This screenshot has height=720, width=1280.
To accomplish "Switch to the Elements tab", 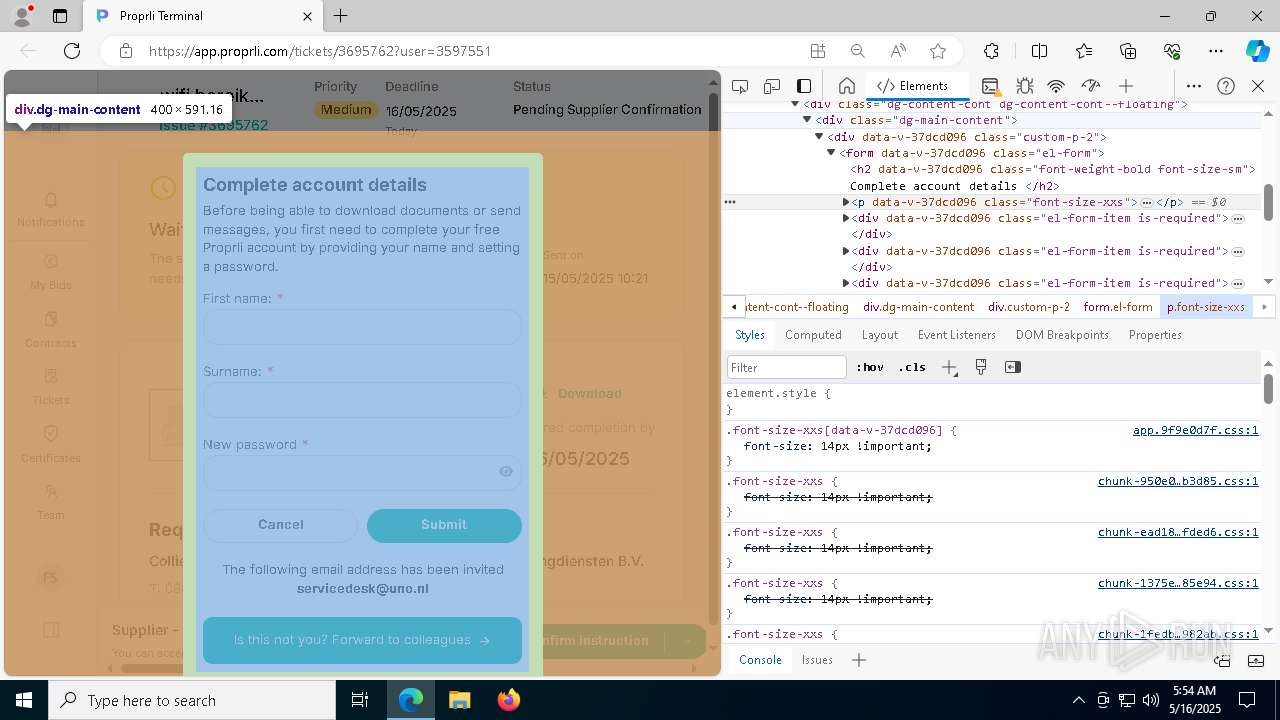I will 912,86.
